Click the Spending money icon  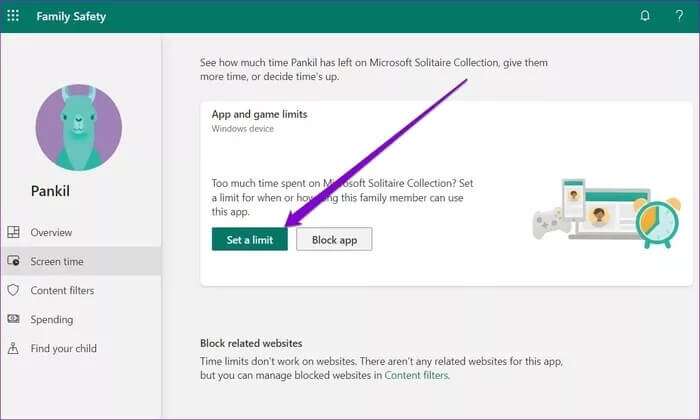13,319
